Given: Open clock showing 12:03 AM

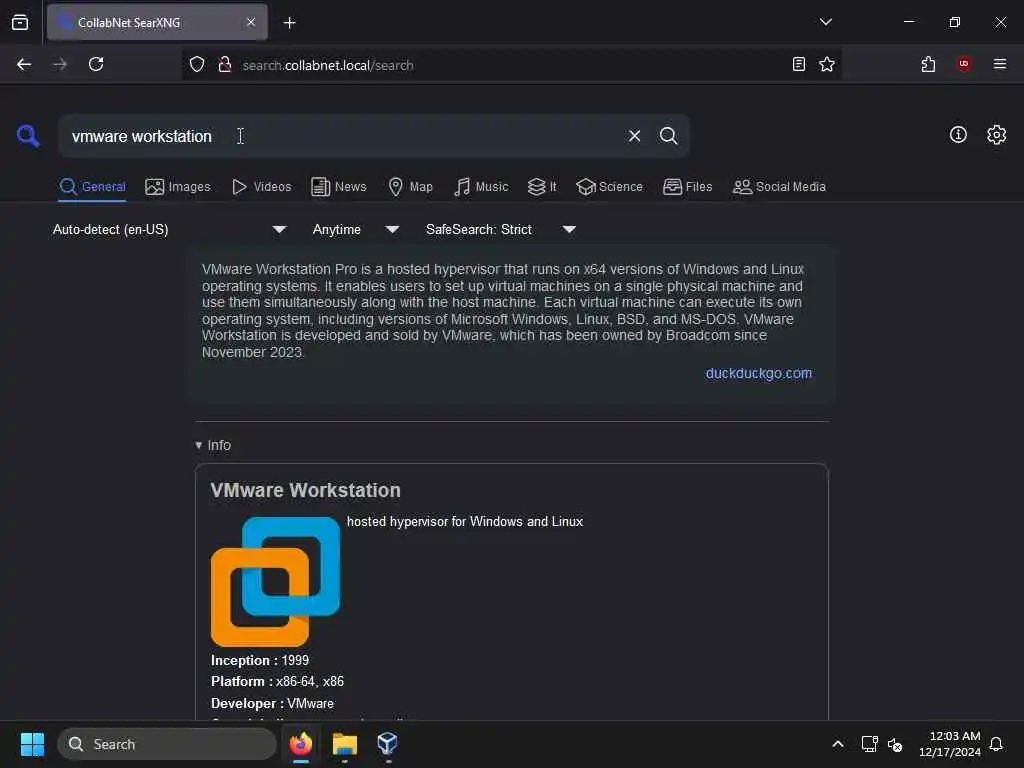Looking at the screenshot, I should tap(950, 744).
